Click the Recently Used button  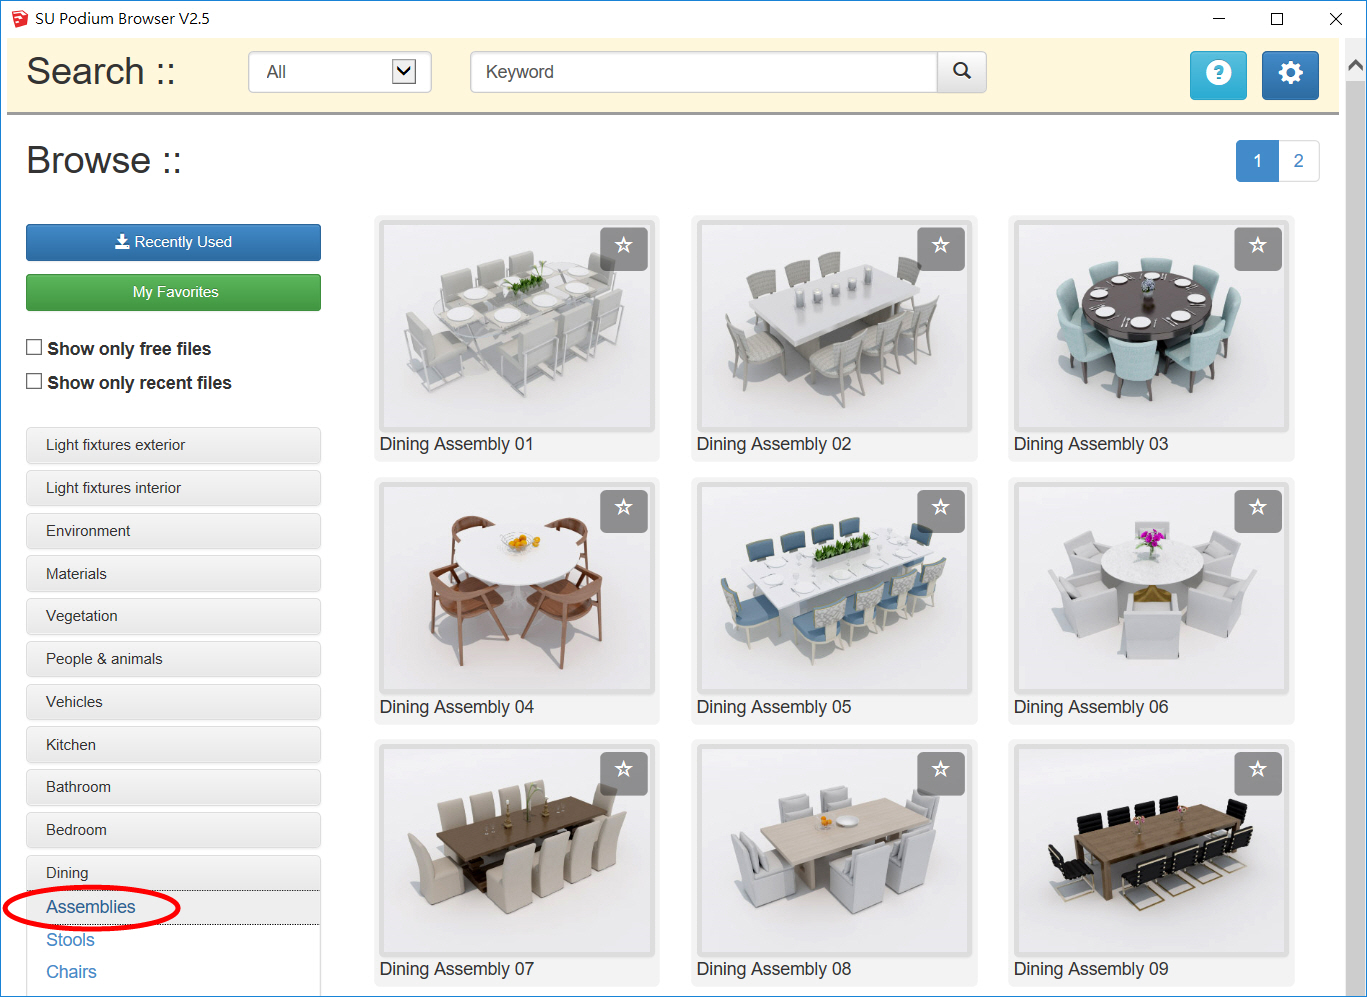173,242
